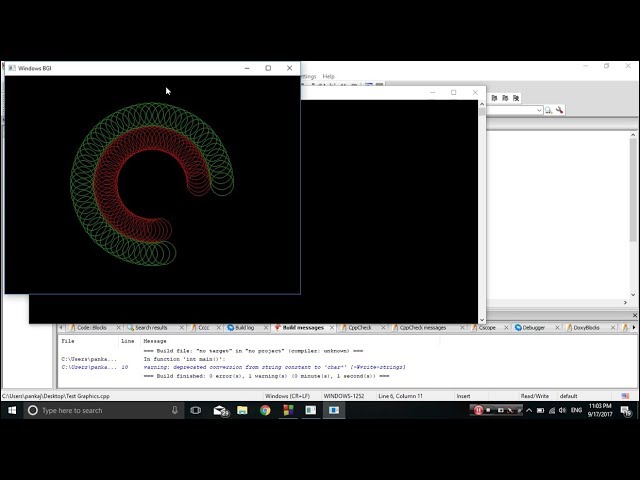
Task: Click the battery icon in tray
Action: [x=540, y=410]
